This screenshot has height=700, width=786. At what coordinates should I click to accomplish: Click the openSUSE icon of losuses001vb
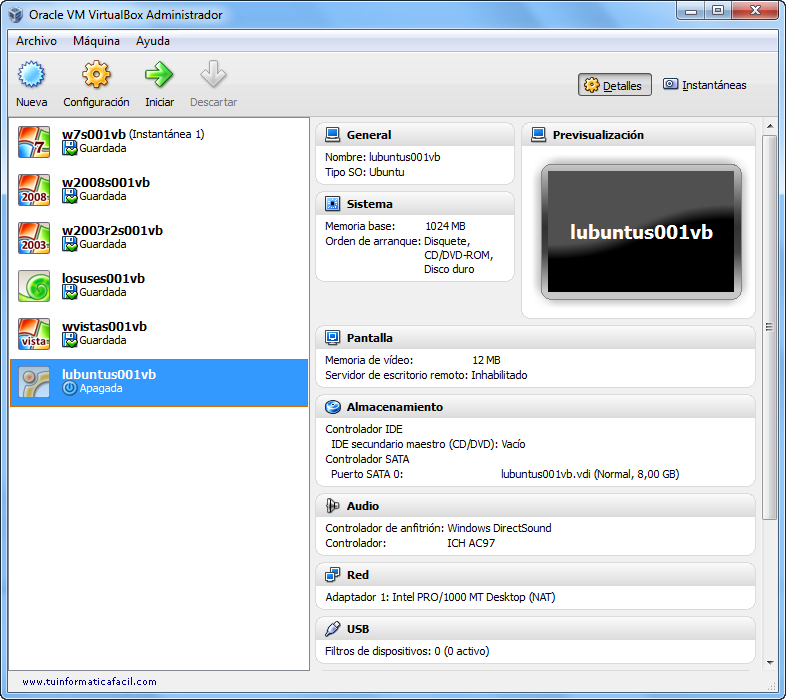pos(34,286)
